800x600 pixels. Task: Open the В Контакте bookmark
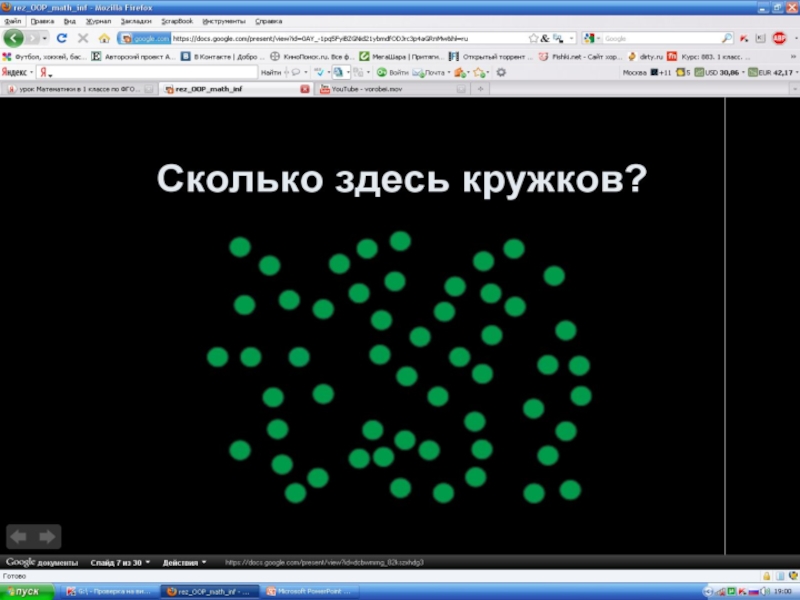(223, 57)
